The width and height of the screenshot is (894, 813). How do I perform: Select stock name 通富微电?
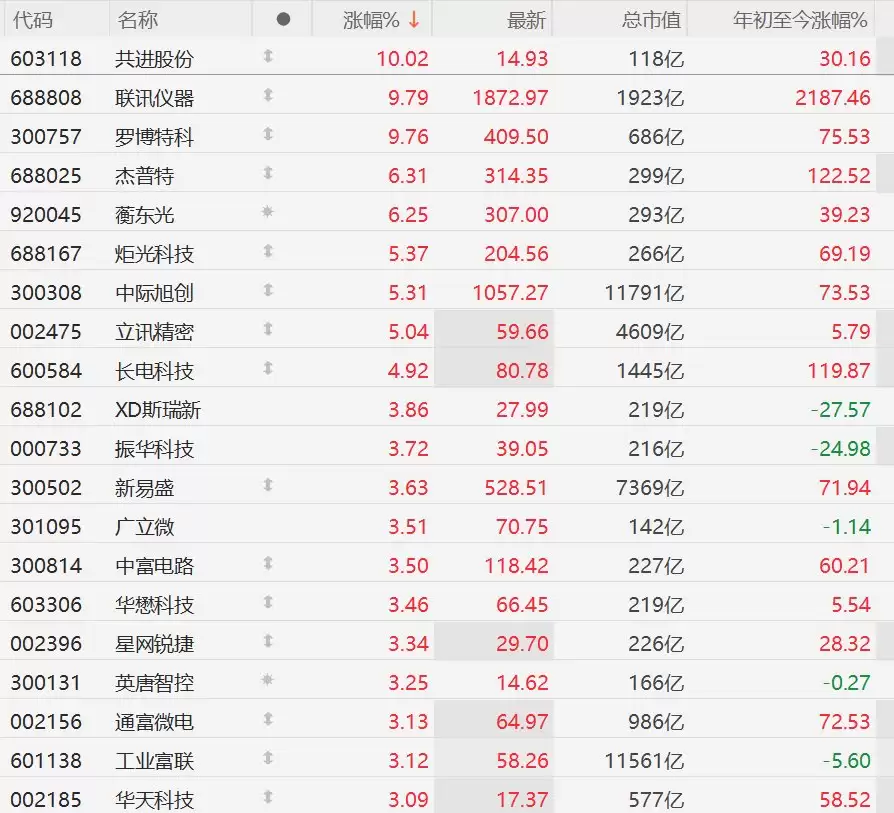155,722
